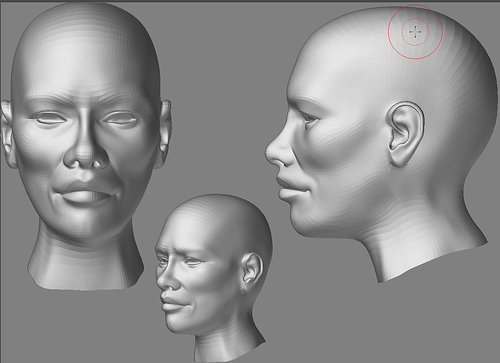Screen dimensions: 500x363
Task: Click the front-facing head's left eye
Action: click(x=51, y=118)
